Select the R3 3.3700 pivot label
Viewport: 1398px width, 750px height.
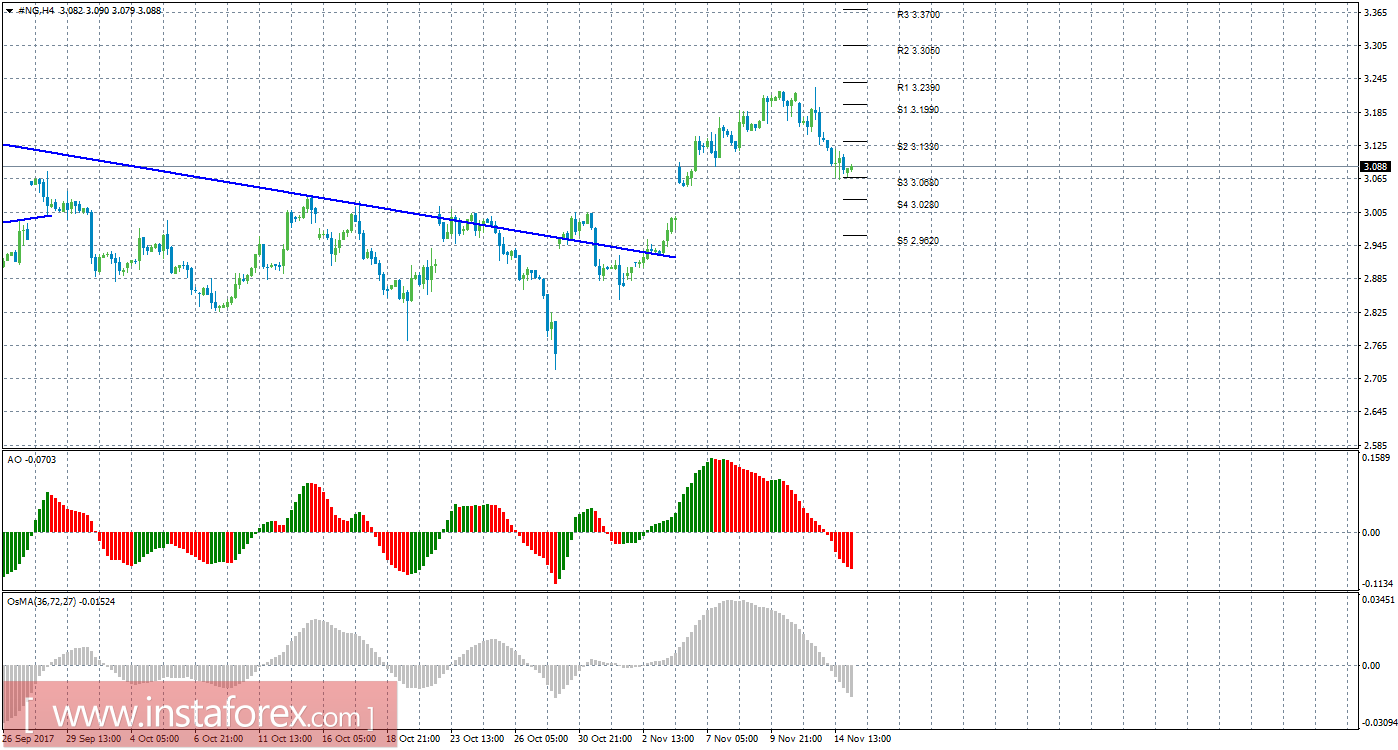pyautogui.click(x=918, y=15)
